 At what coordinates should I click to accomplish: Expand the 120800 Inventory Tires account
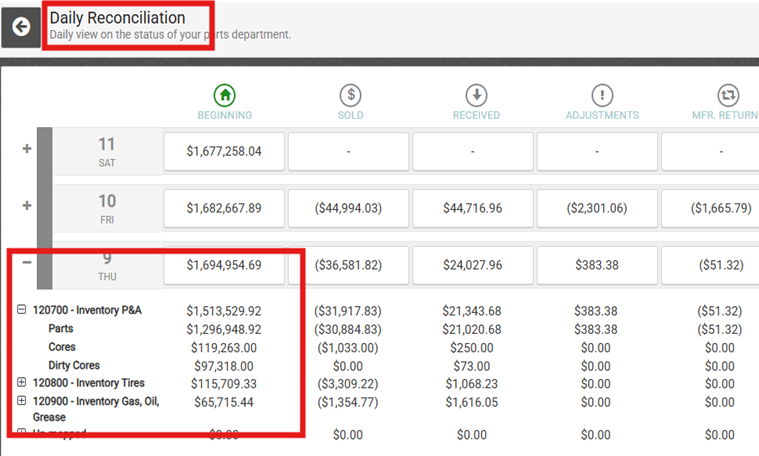pos(21,382)
